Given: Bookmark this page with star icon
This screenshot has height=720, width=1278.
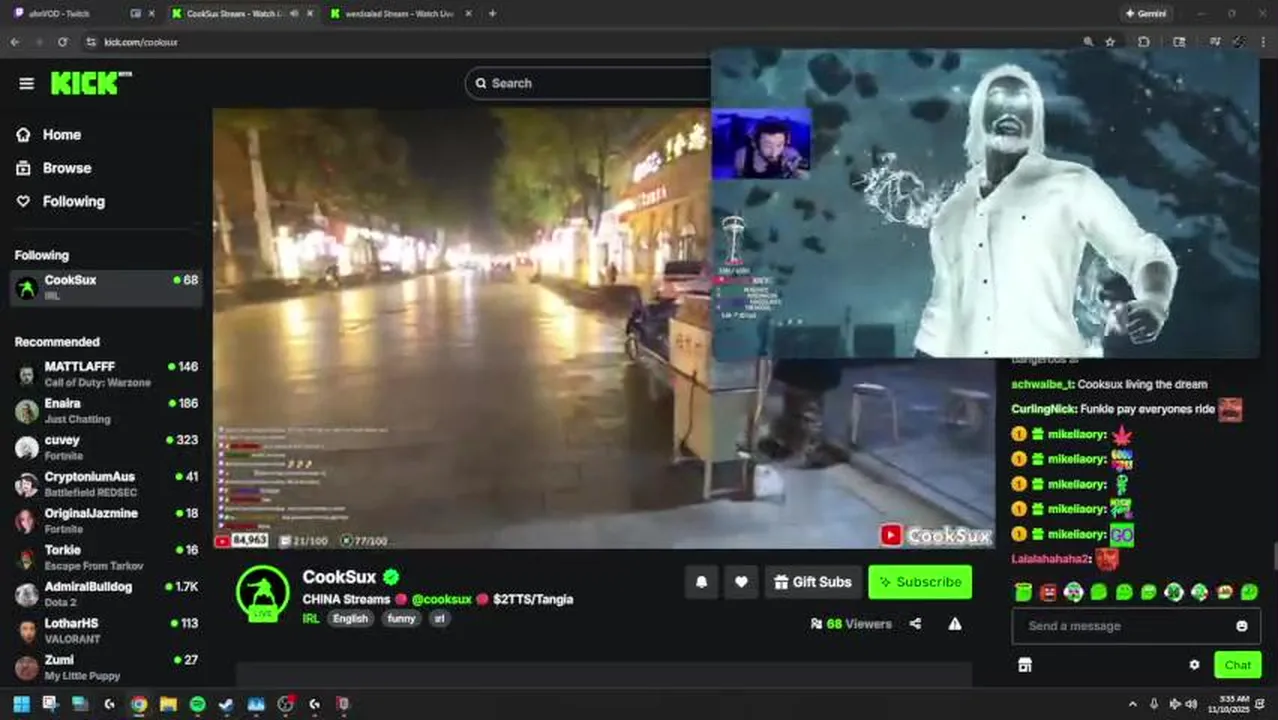Looking at the screenshot, I should click(1110, 42).
